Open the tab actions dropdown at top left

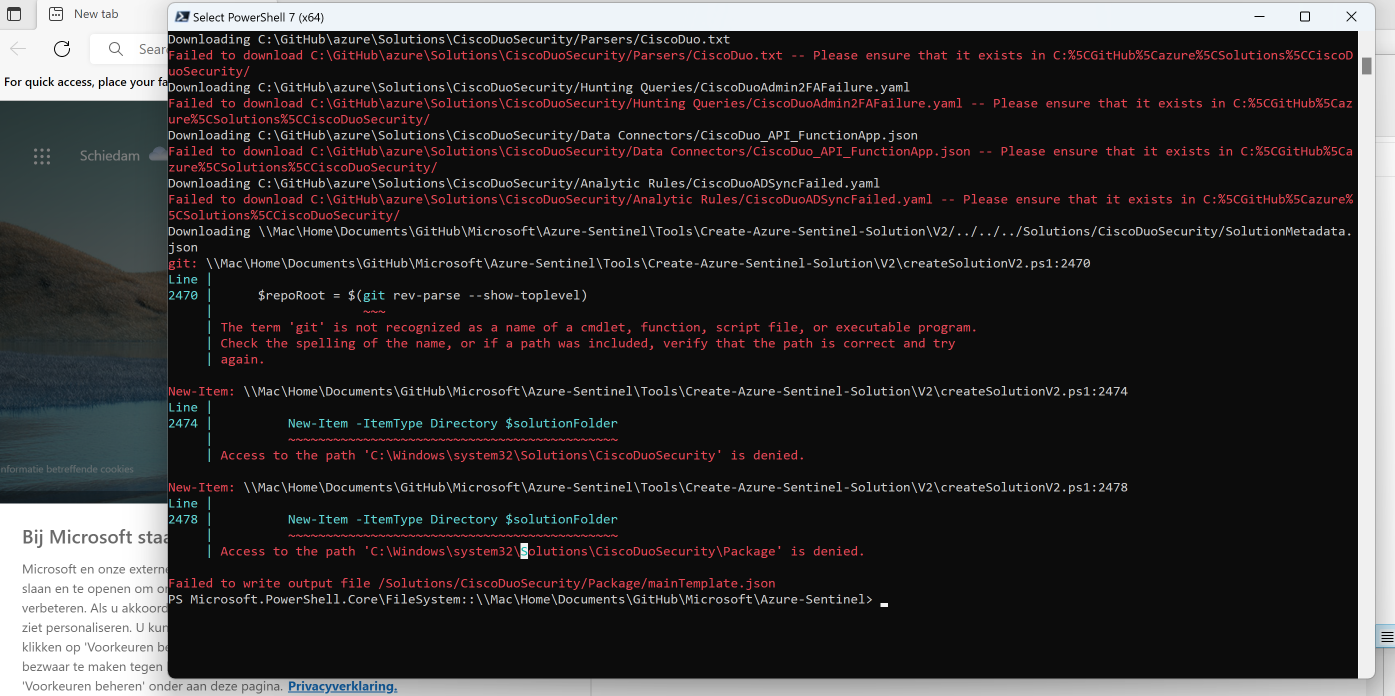[15, 15]
